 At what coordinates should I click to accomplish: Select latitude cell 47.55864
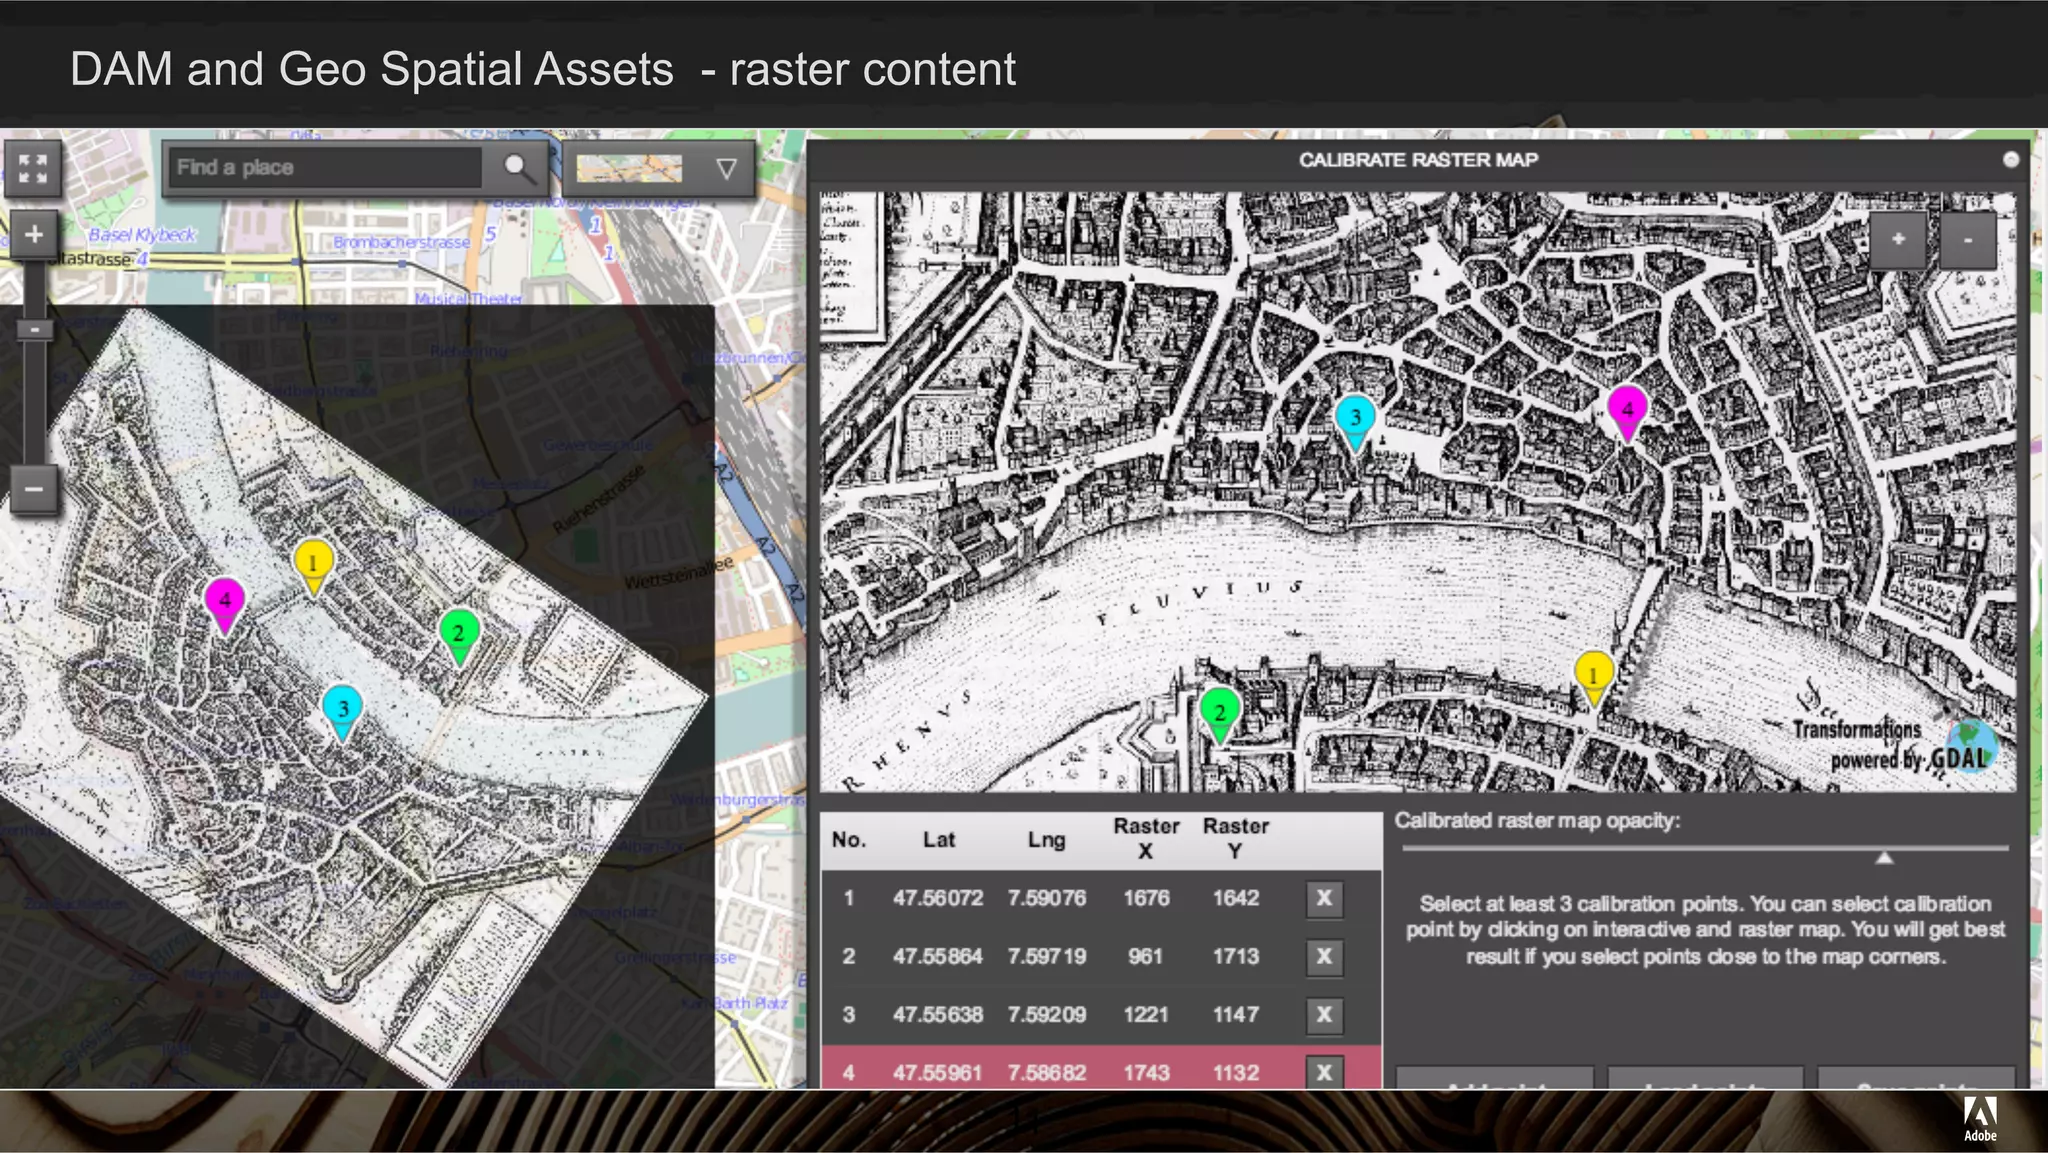click(938, 956)
